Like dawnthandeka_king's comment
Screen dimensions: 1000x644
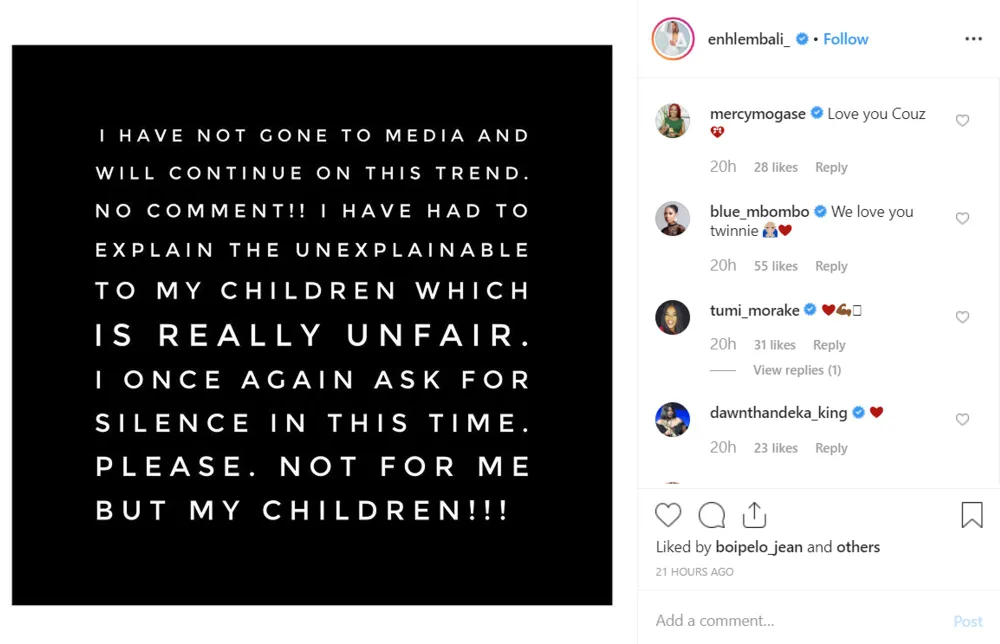(x=962, y=420)
